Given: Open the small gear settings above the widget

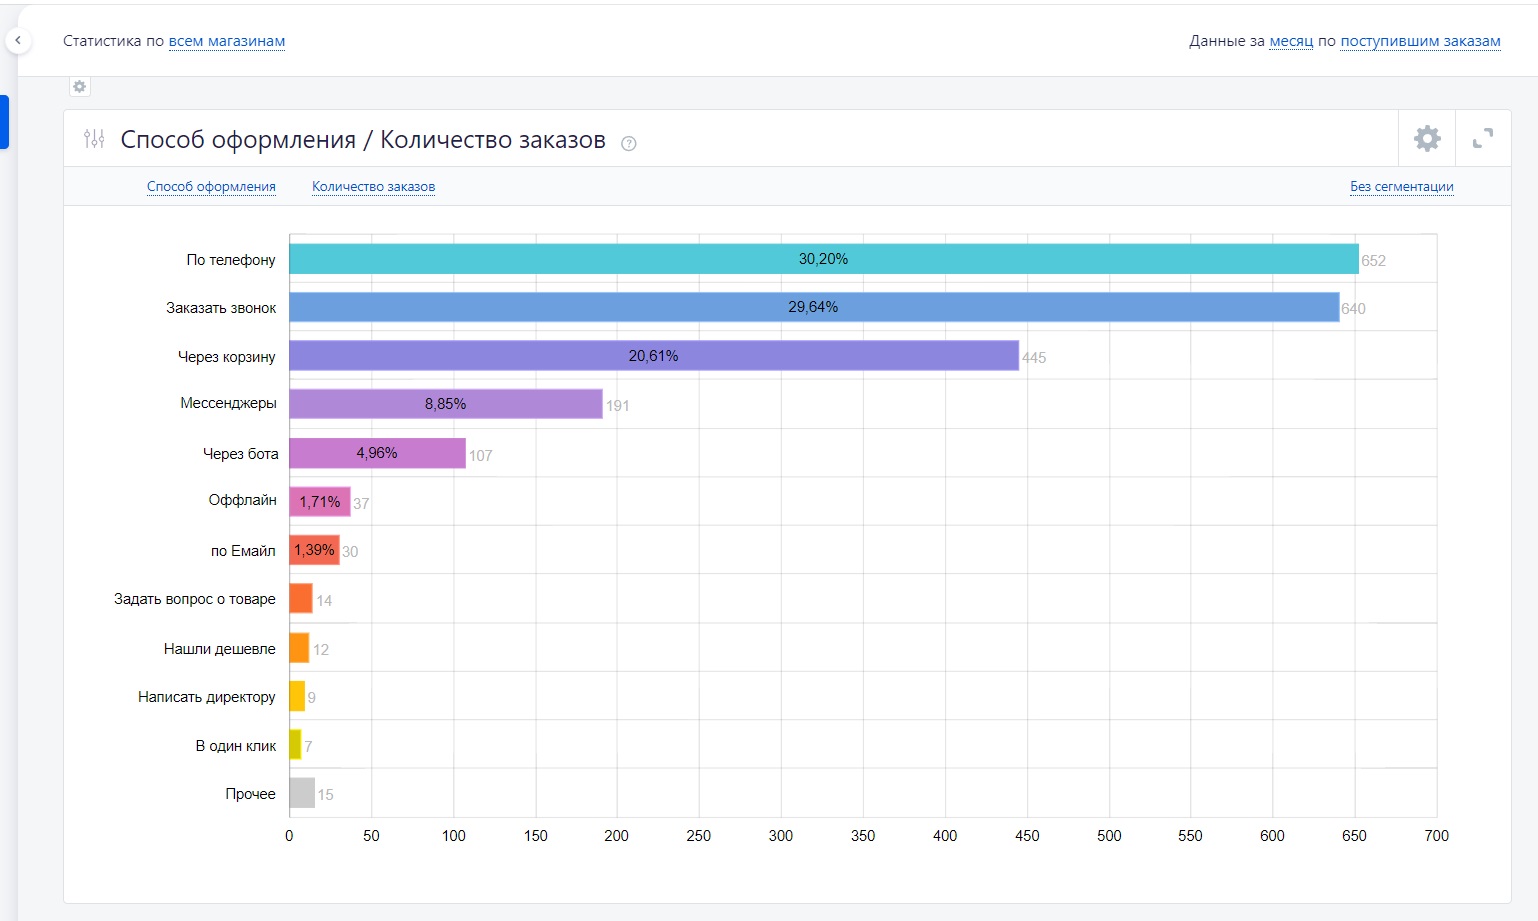Looking at the screenshot, I should coord(80,87).
